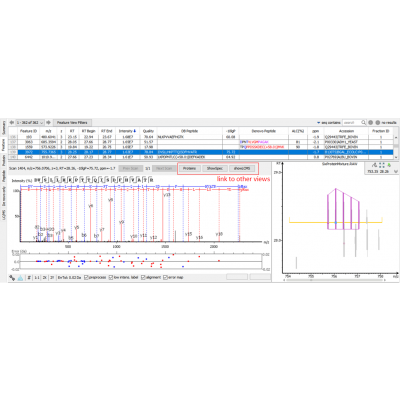Switch to the Peptide side tab
Image resolution: width=400 pixels, height=400 pixels.
tap(4, 176)
